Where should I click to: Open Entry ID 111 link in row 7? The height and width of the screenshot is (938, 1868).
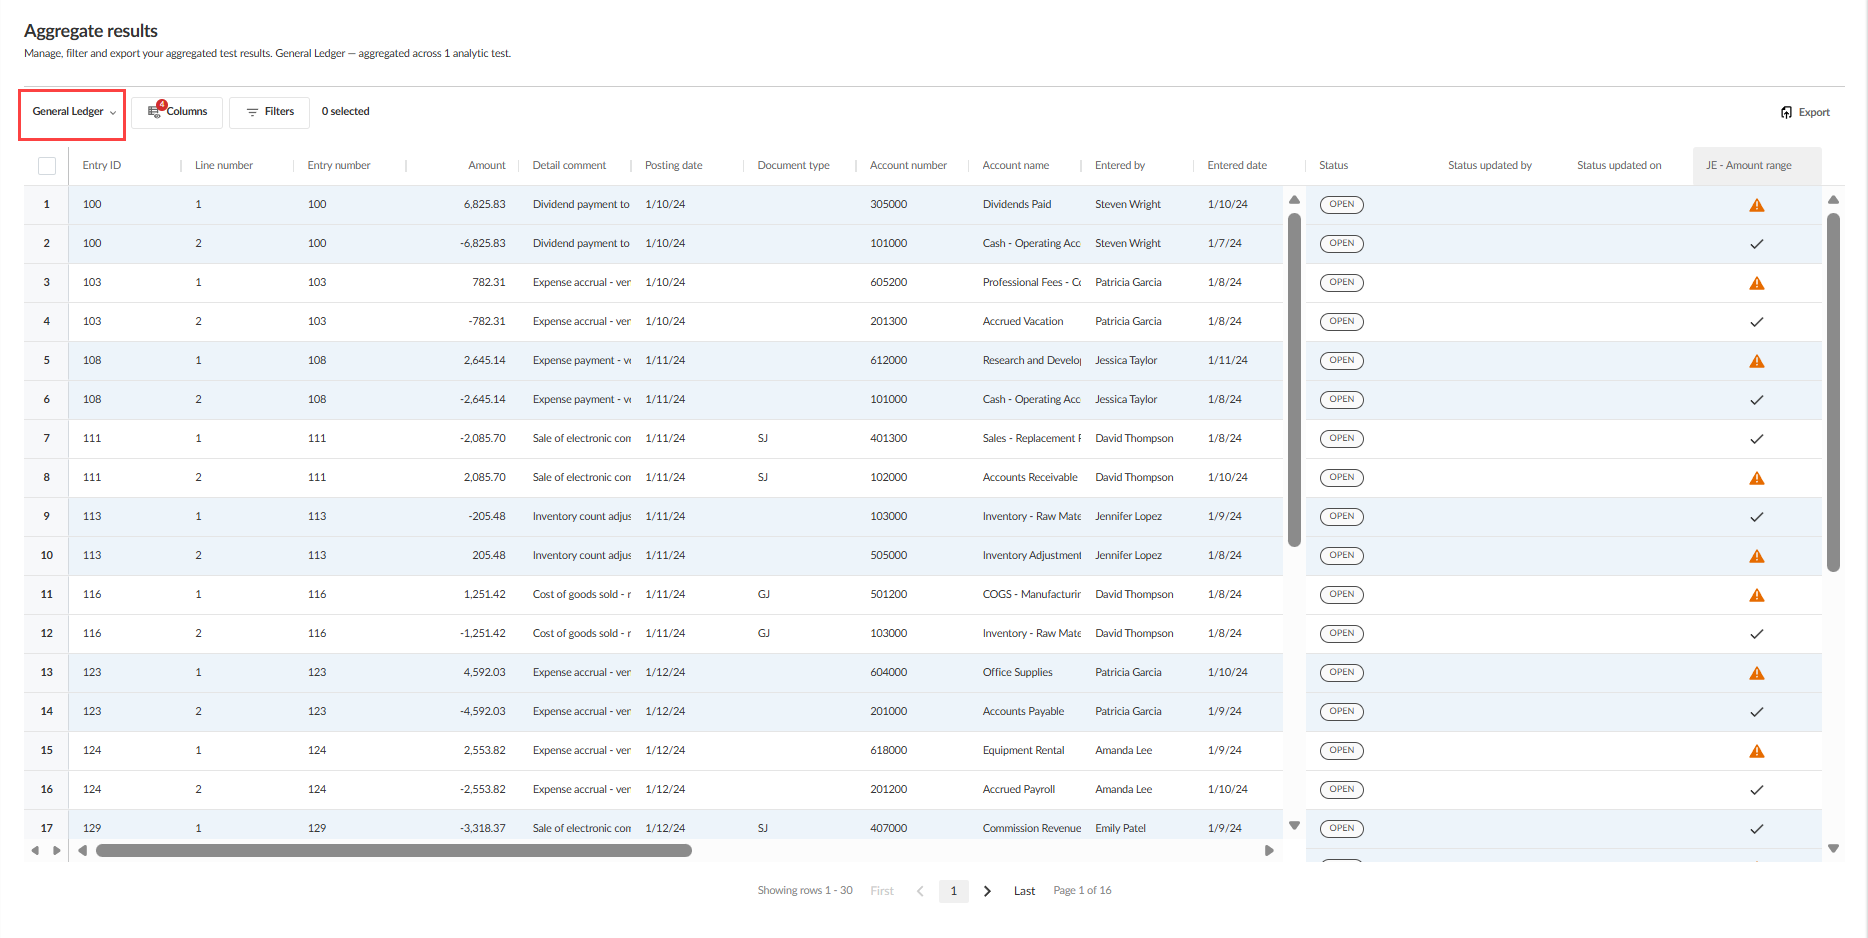click(92, 439)
